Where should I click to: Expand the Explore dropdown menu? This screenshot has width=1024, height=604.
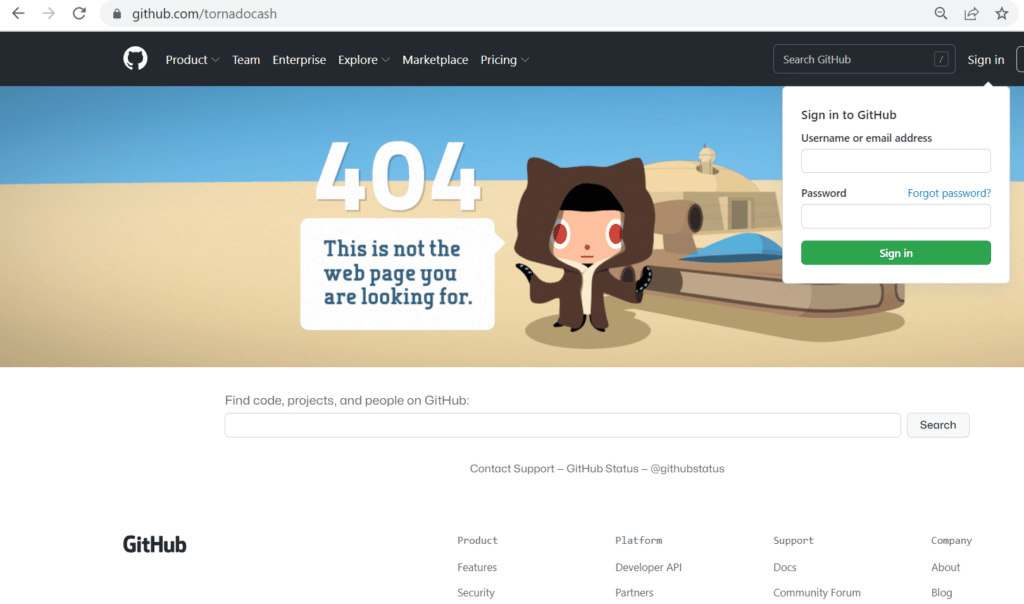[x=364, y=59]
